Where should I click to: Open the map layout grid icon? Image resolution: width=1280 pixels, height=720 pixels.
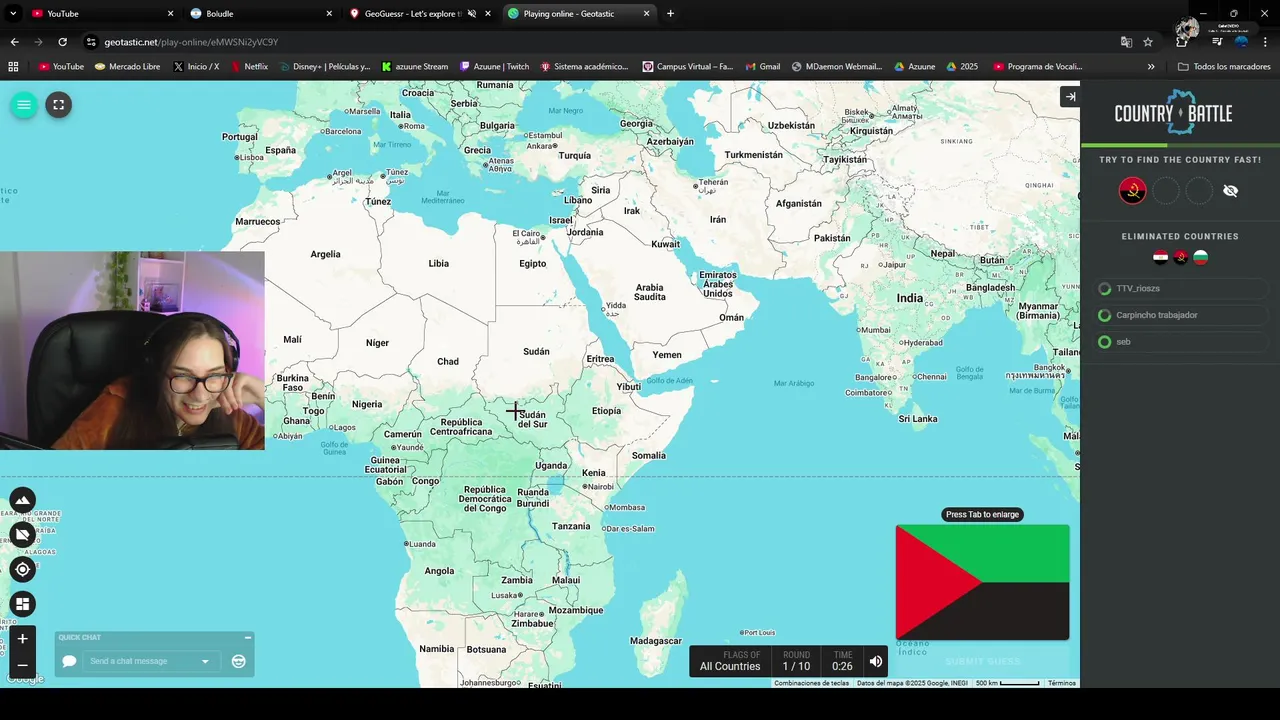[22, 604]
